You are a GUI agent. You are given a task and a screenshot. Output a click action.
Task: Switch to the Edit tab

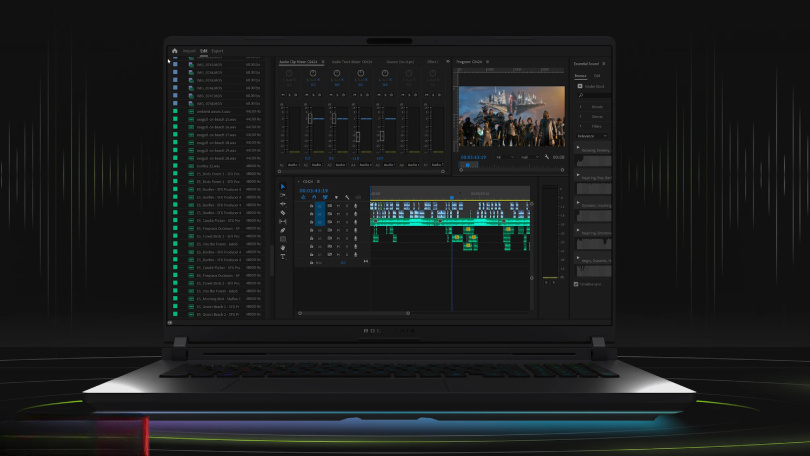(204, 51)
